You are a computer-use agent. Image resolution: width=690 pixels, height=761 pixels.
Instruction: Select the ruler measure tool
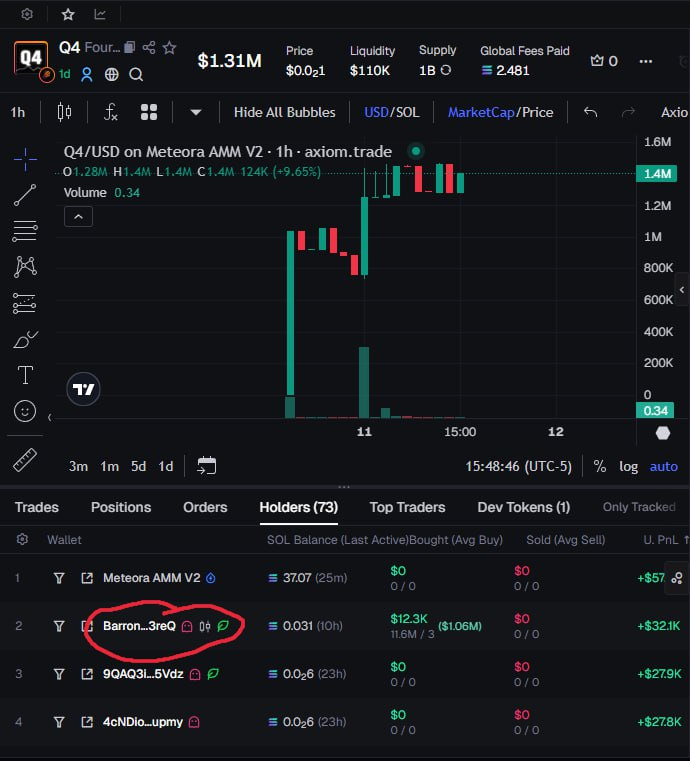[x=25, y=460]
